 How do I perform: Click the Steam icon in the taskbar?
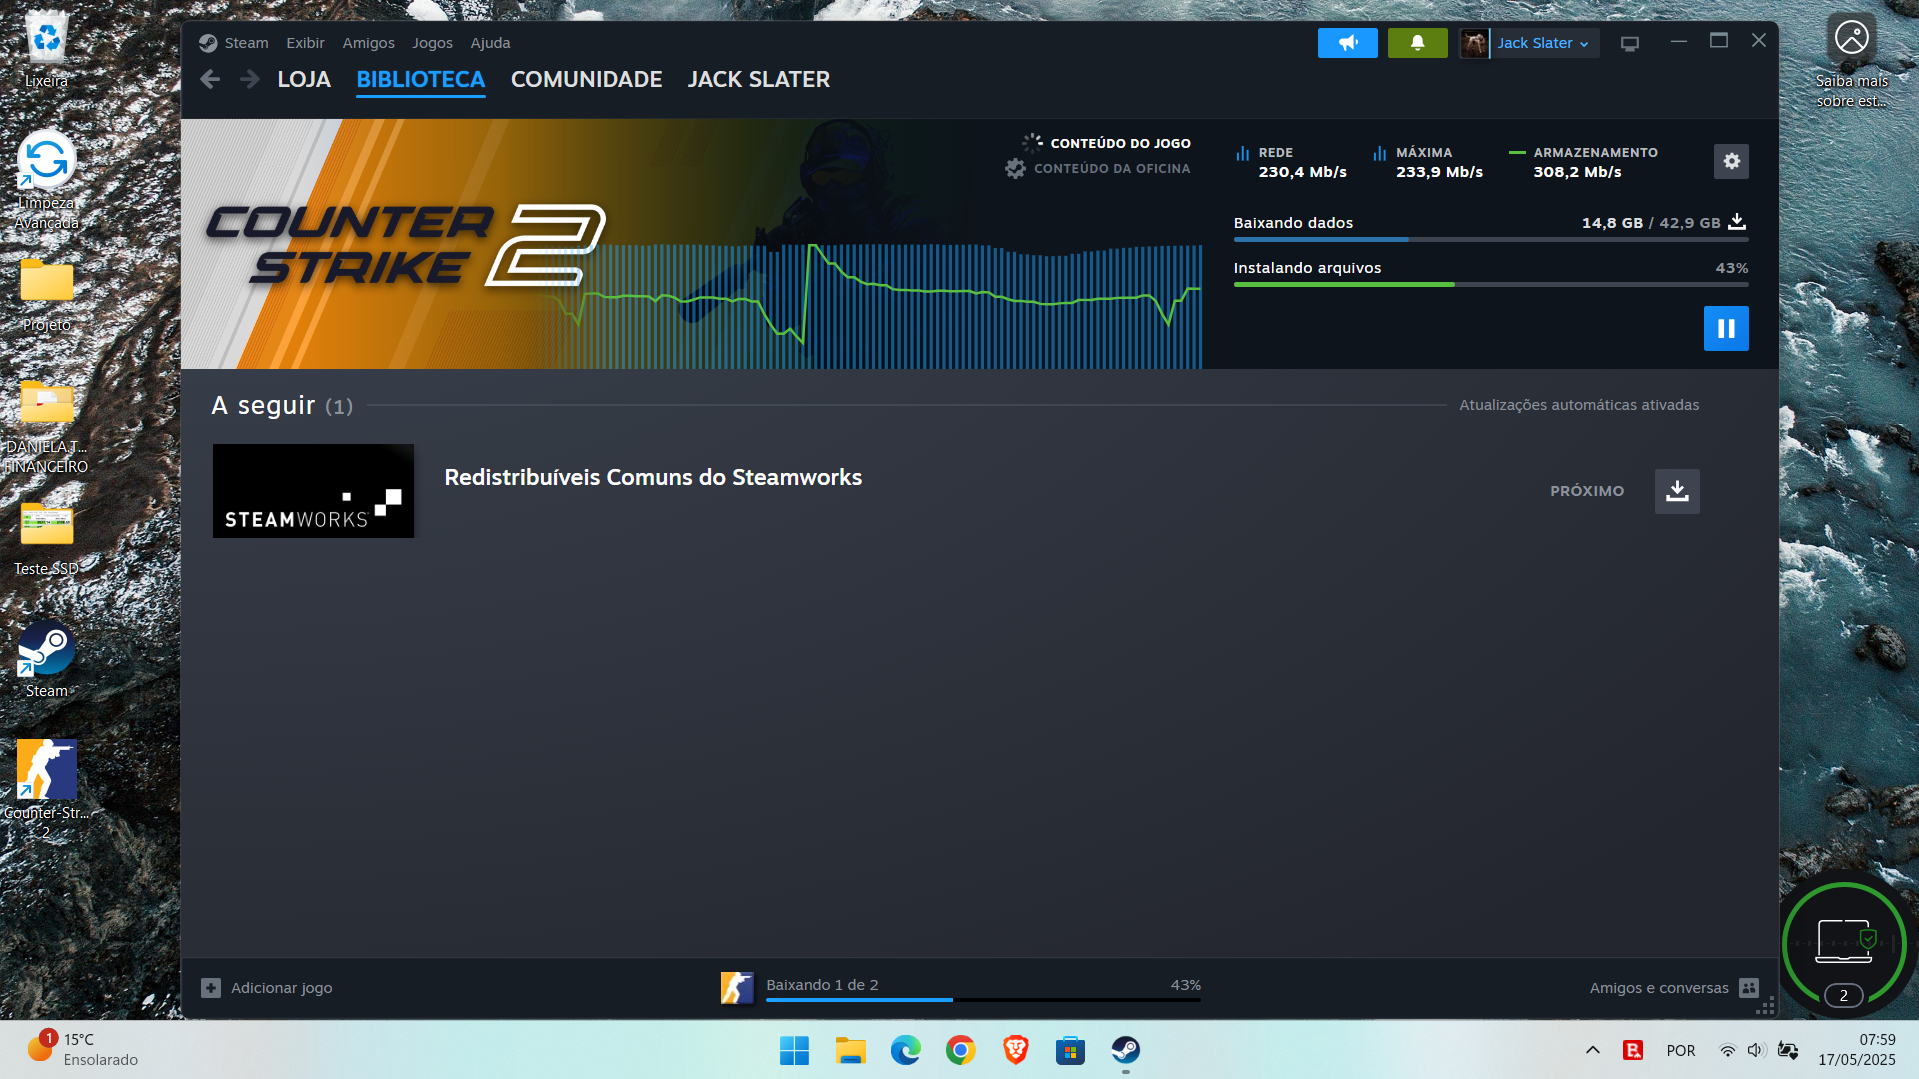click(1125, 1050)
